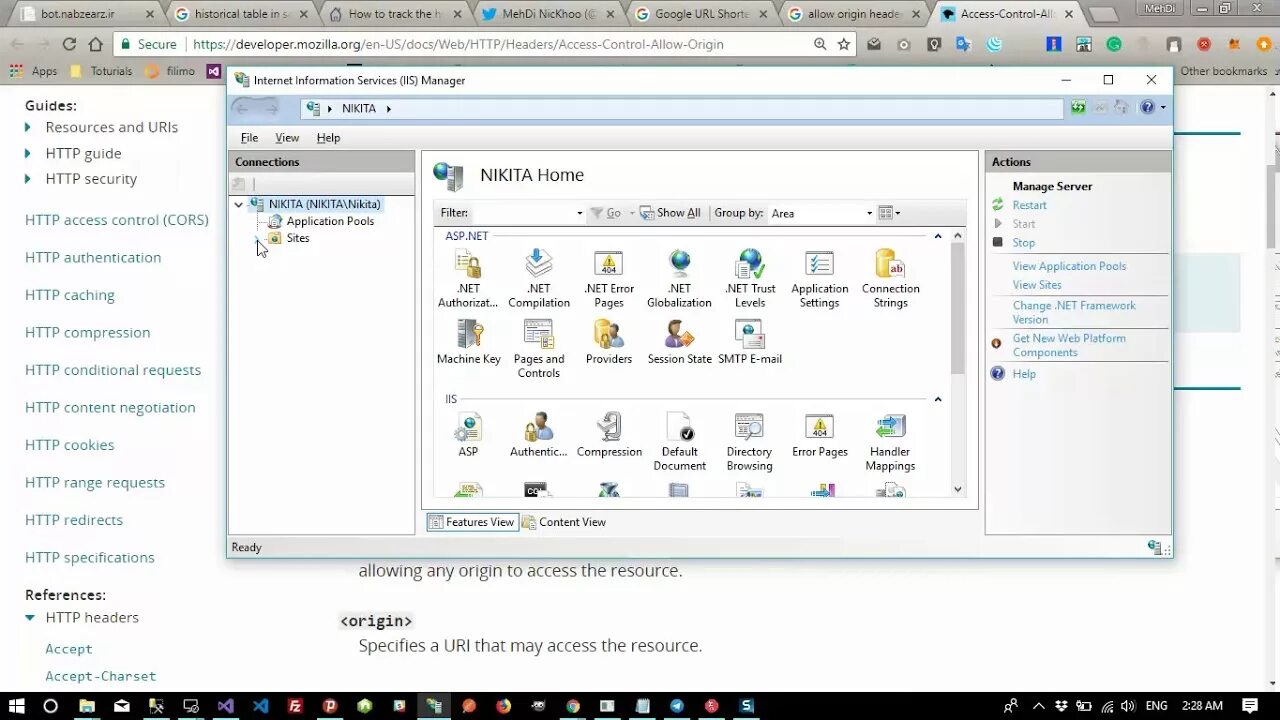Image resolution: width=1280 pixels, height=720 pixels.
Task: Click the Chrome bookmark star icon
Action: (x=844, y=44)
